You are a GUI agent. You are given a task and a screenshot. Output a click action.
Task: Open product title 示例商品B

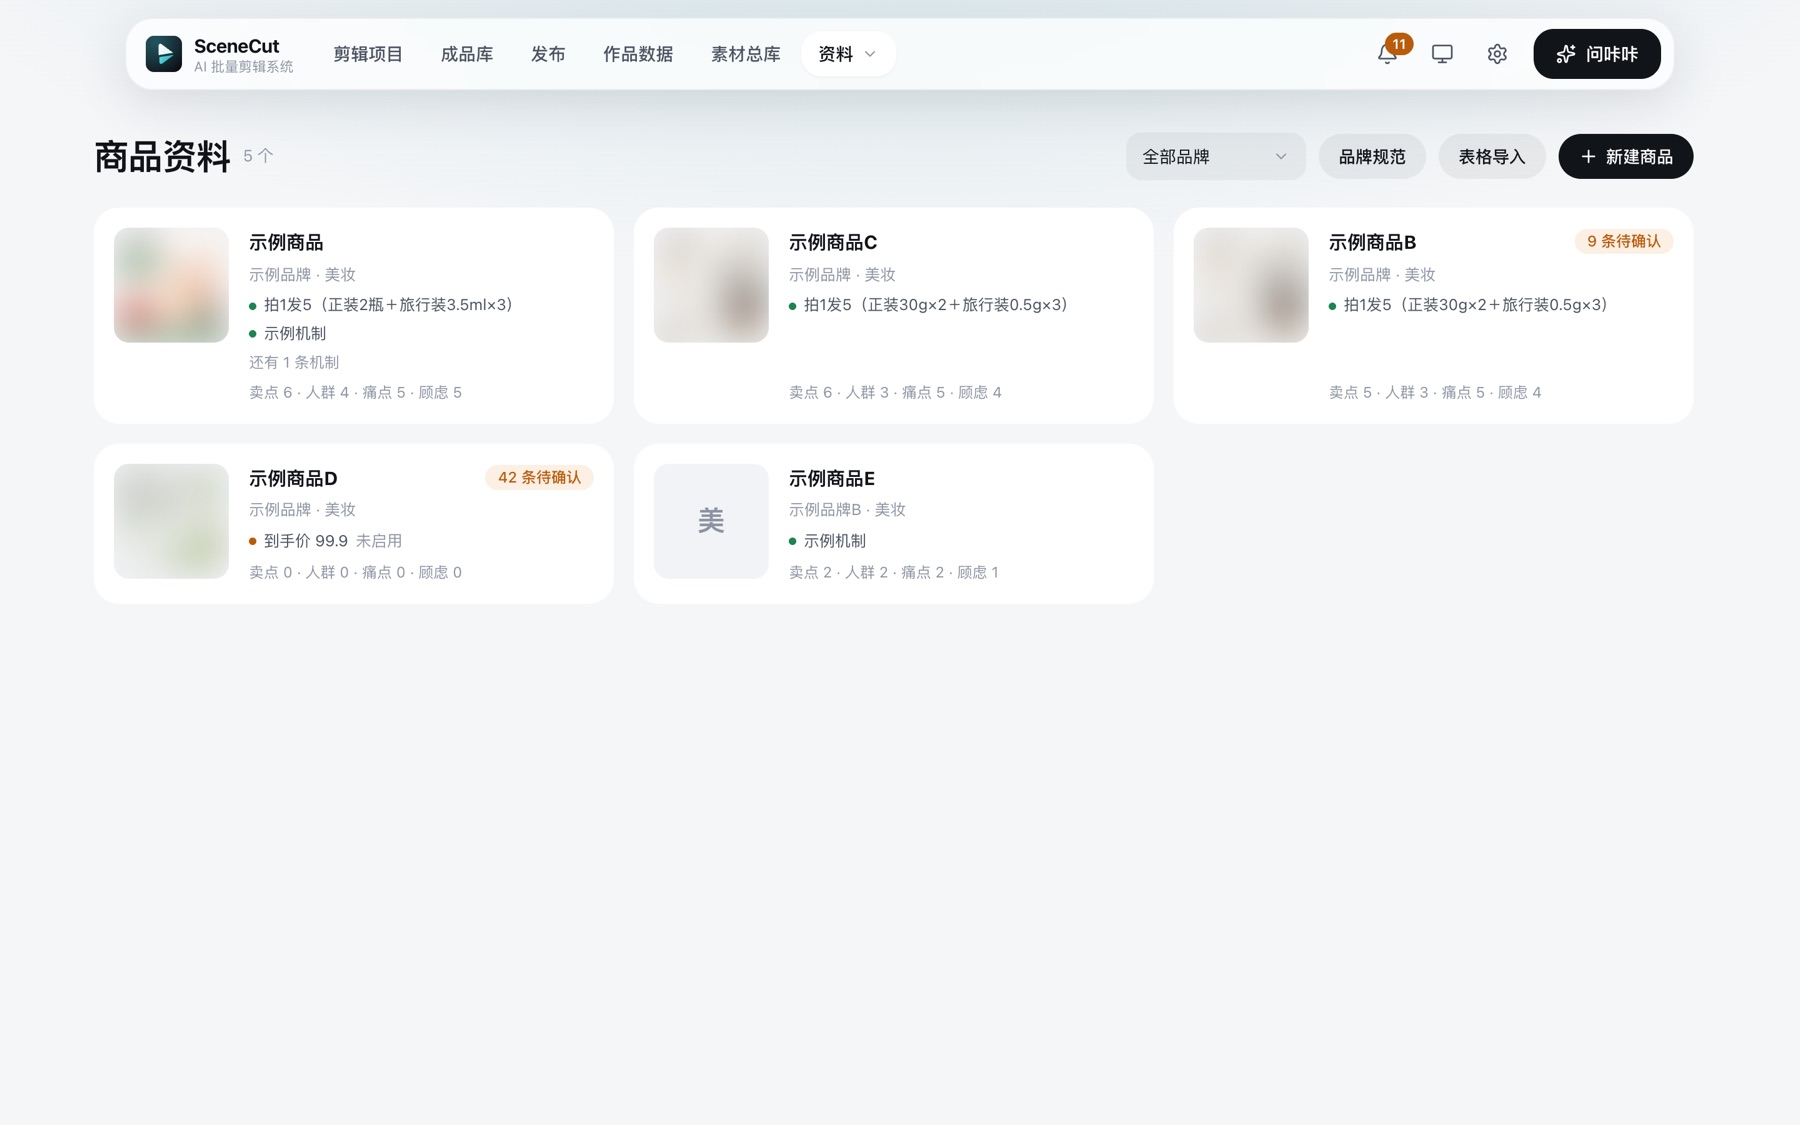[x=1373, y=243]
